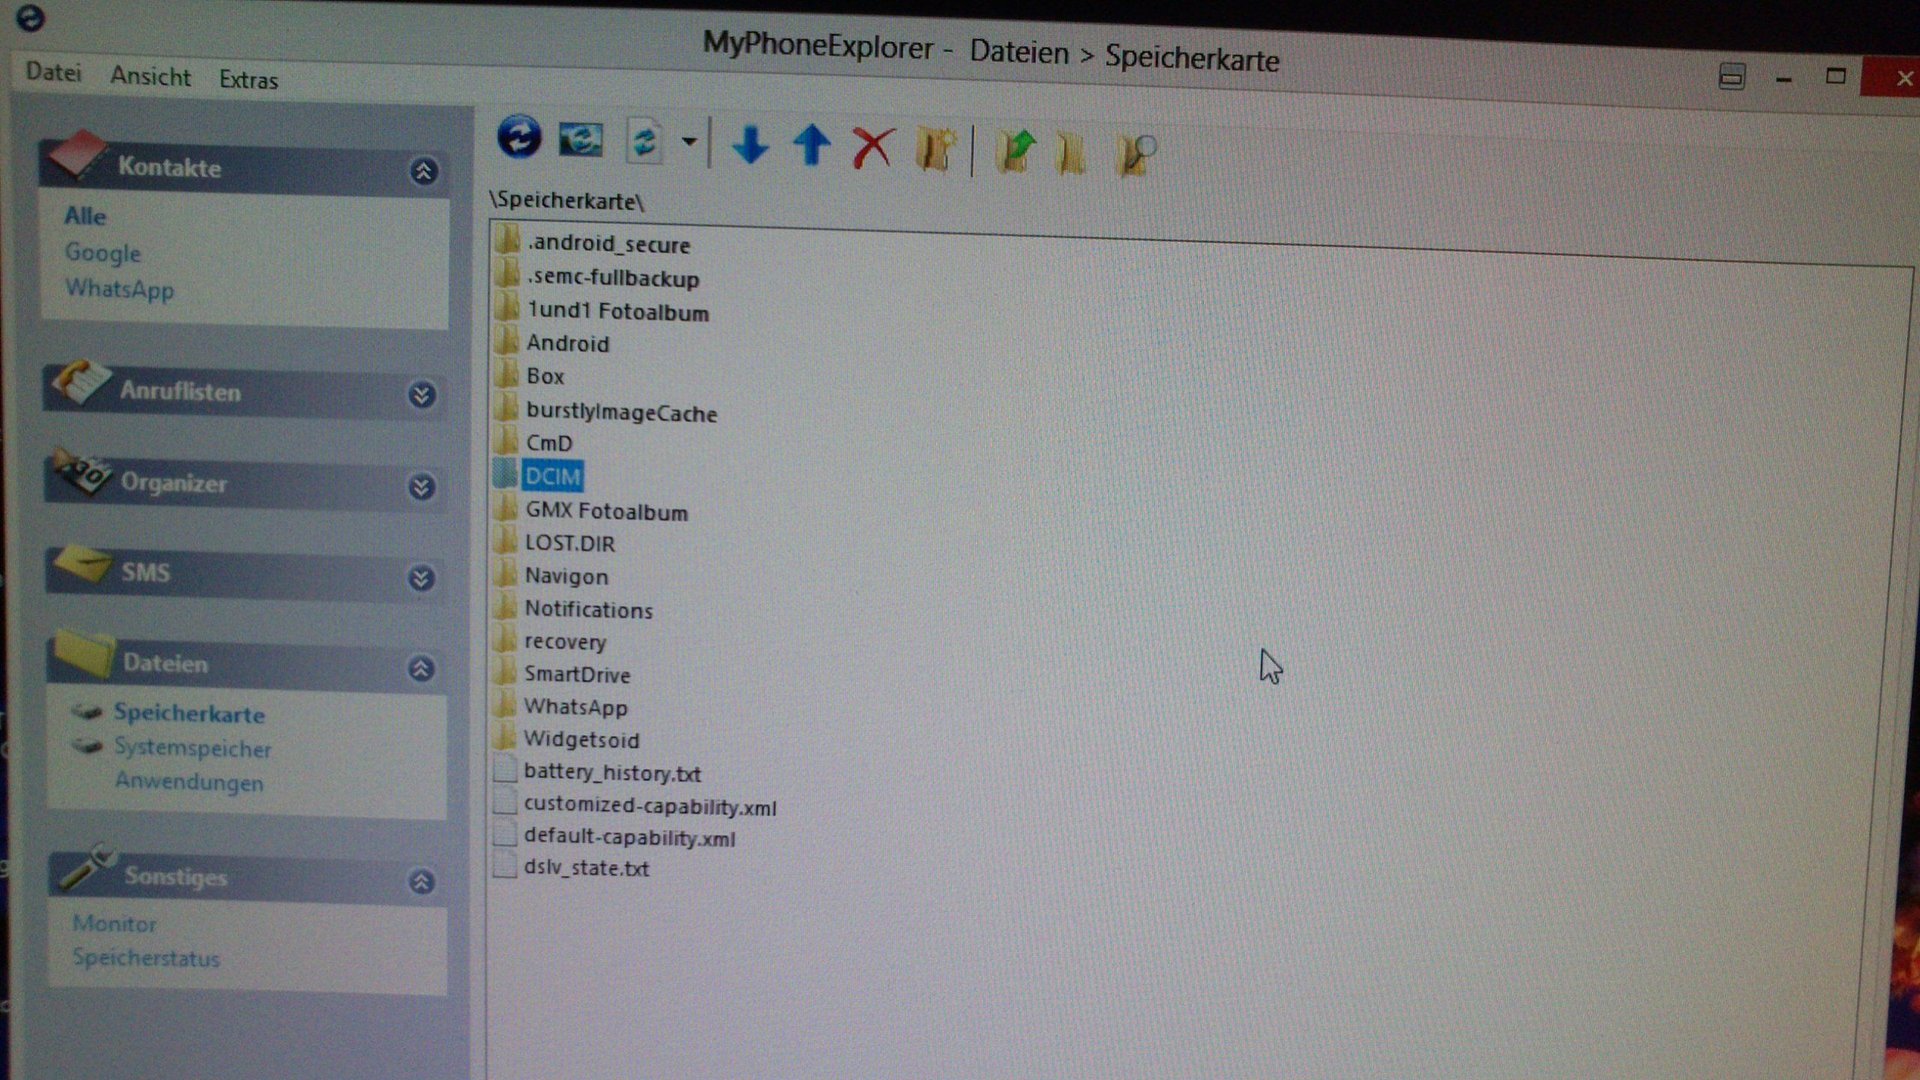Open Systemspeicher in the sidebar

coord(192,748)
